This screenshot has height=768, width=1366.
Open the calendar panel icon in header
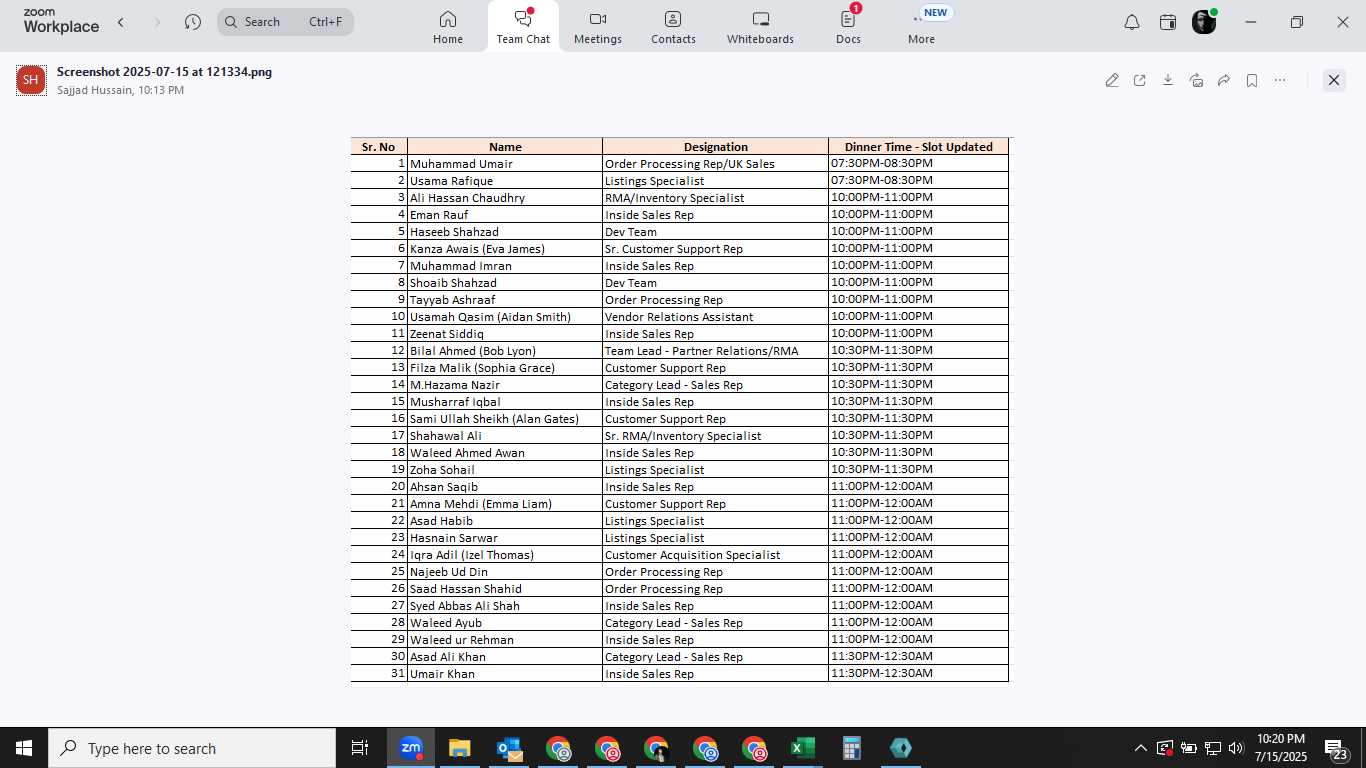(x=1167, y=22)
